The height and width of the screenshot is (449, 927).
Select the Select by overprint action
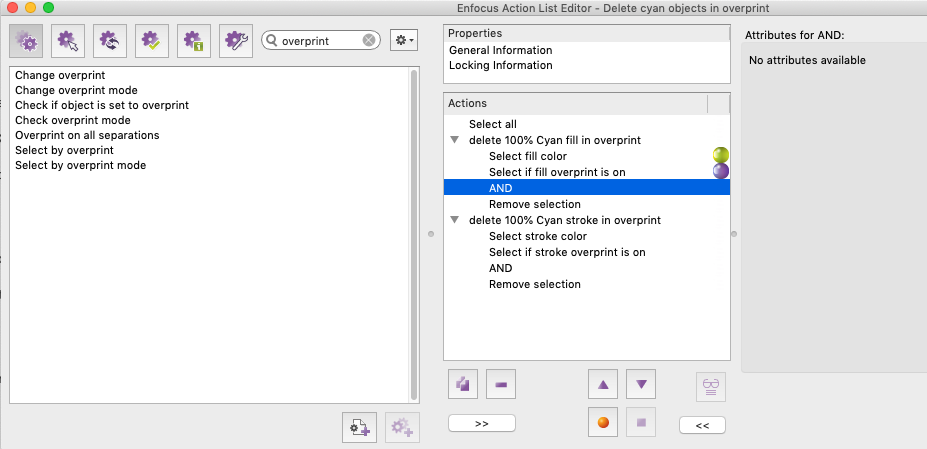tap(64, 150)
